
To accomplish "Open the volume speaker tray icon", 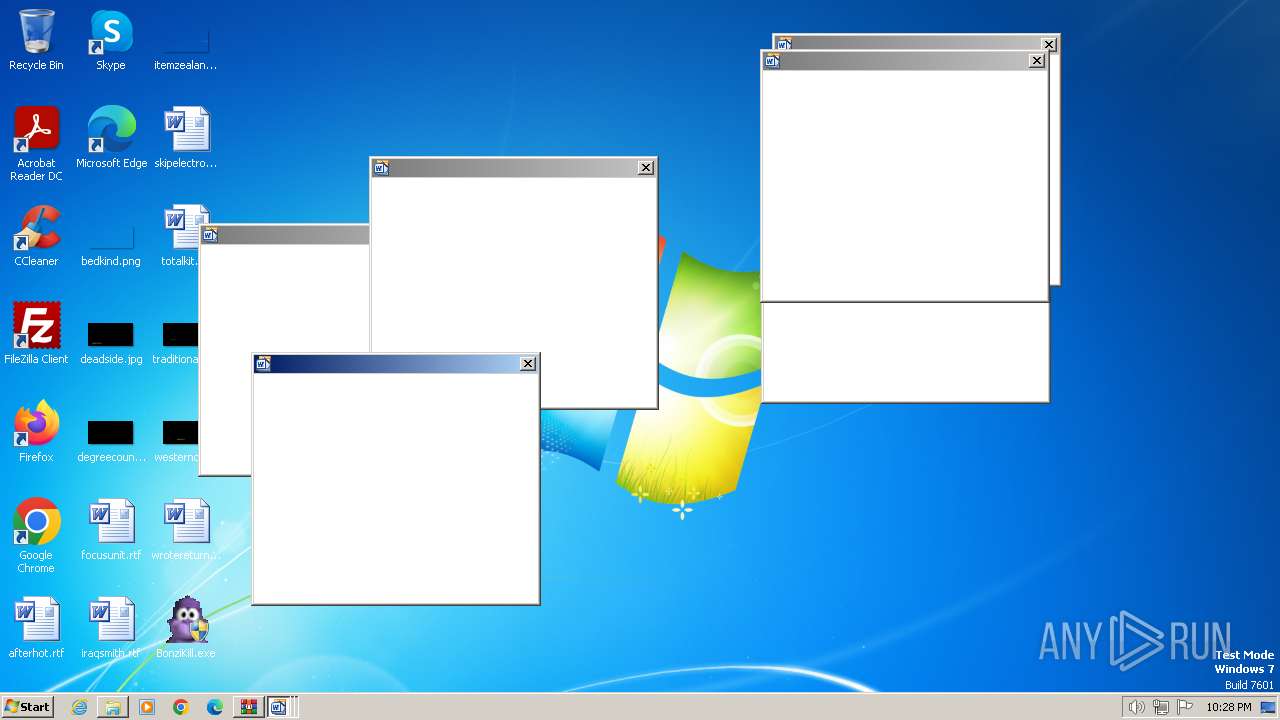I will click(1136, 707).
